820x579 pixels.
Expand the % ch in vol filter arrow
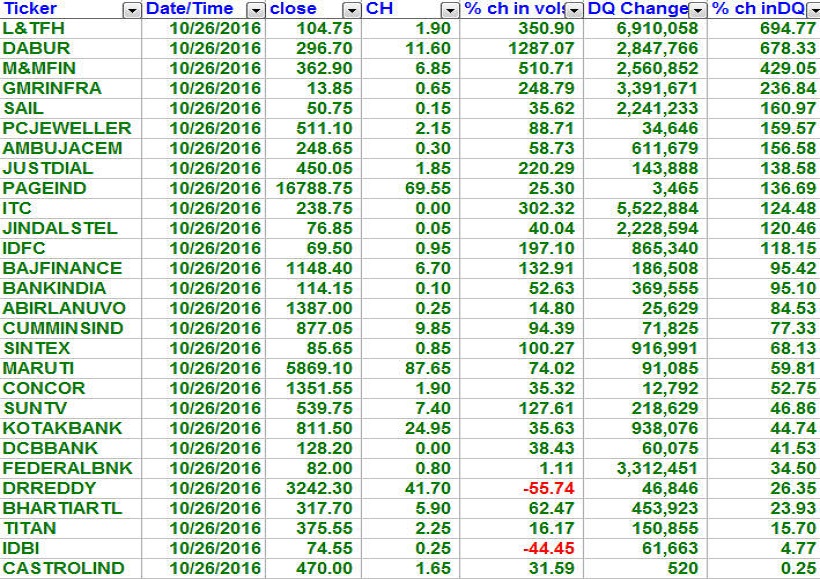click(x=577, y=9)
